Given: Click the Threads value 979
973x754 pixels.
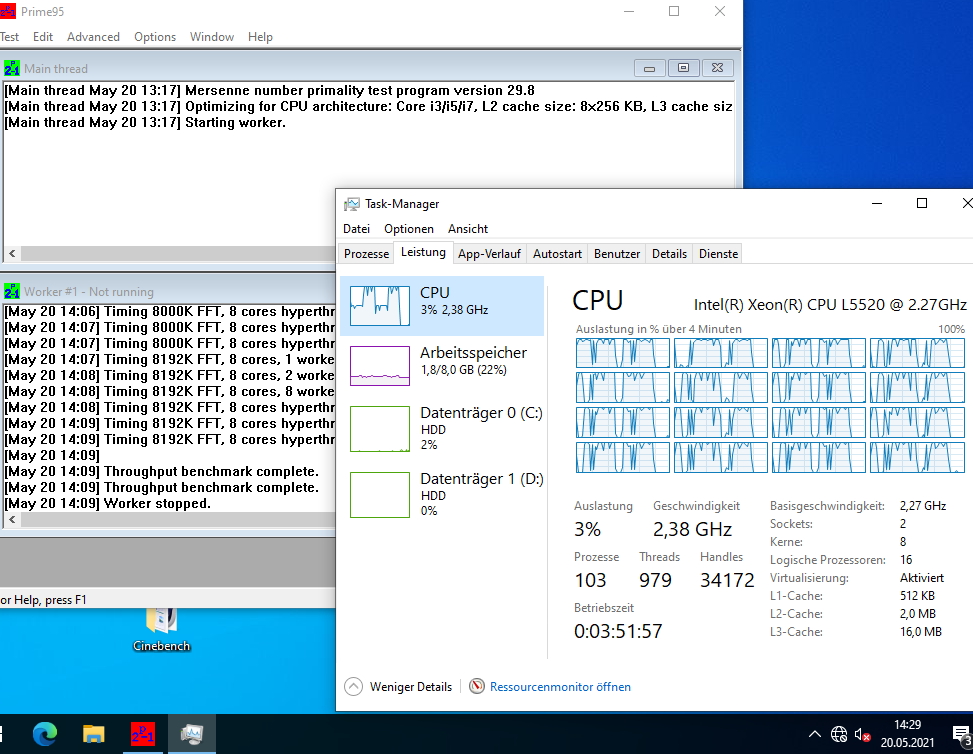Looking at the screenshot, I should [655, 580].
